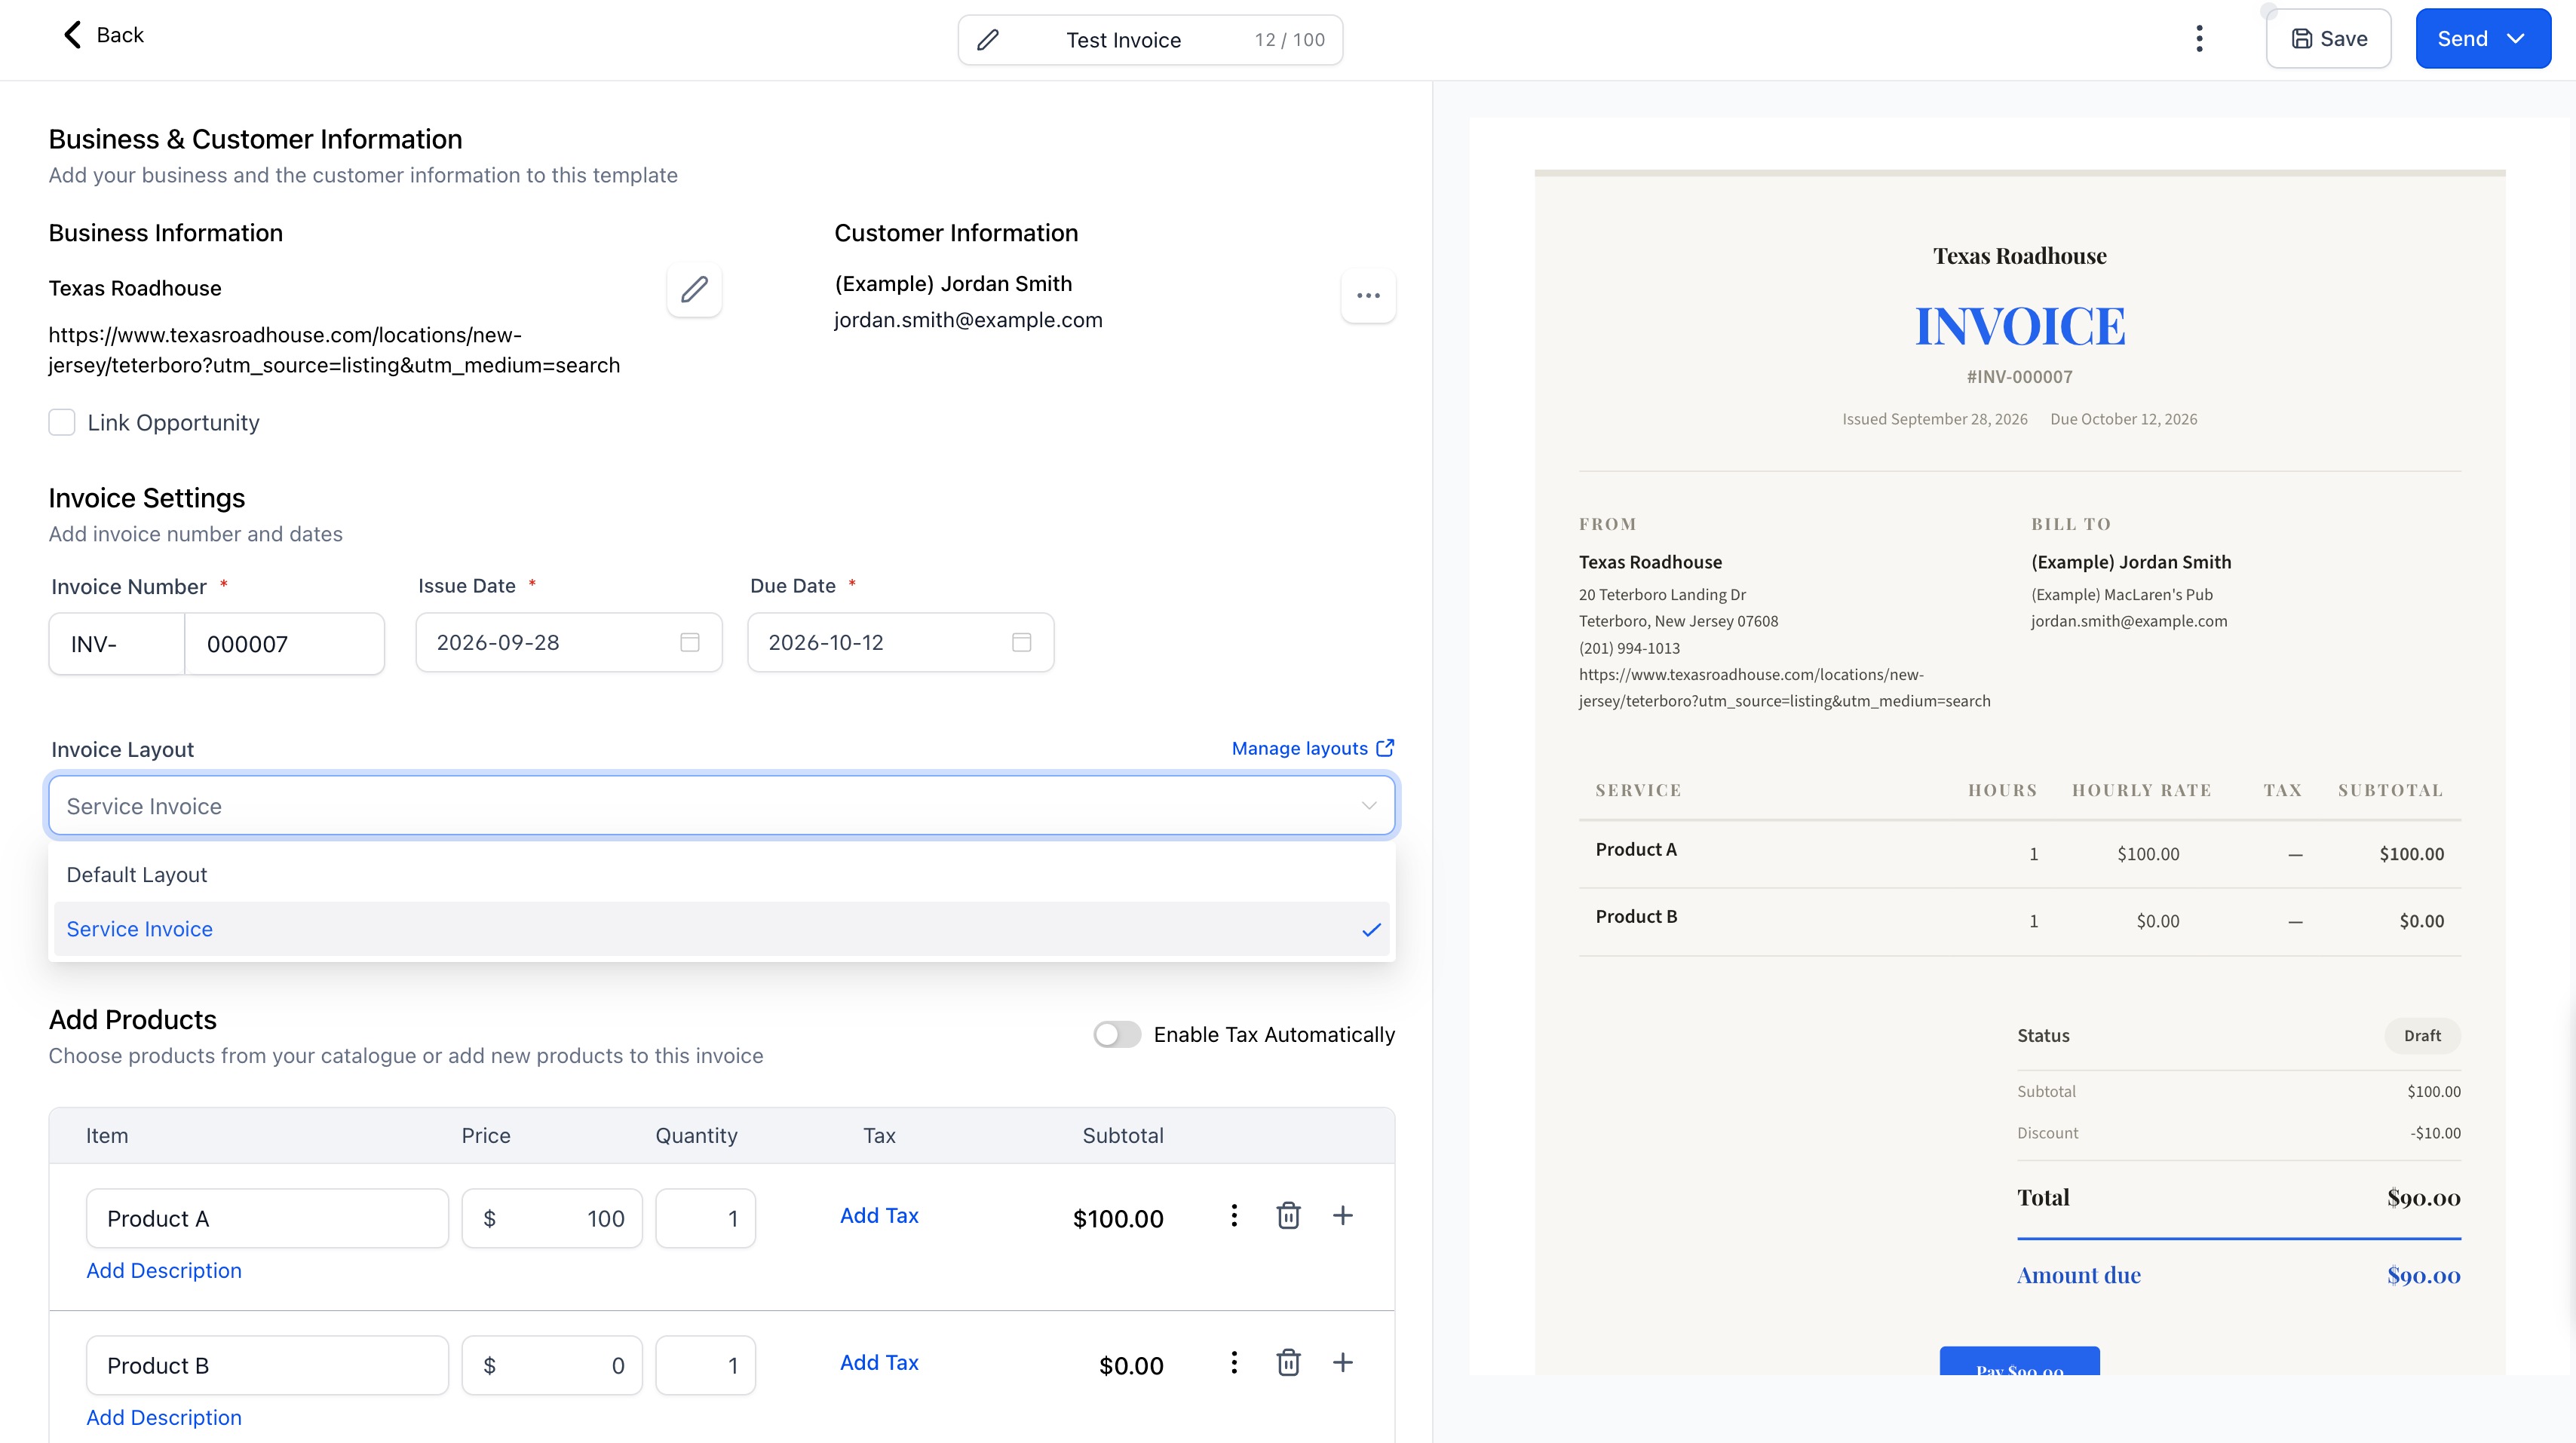Click the Product A quantity field
The height and width of the screenshot is (1443, 2576).
(705, 1218)
